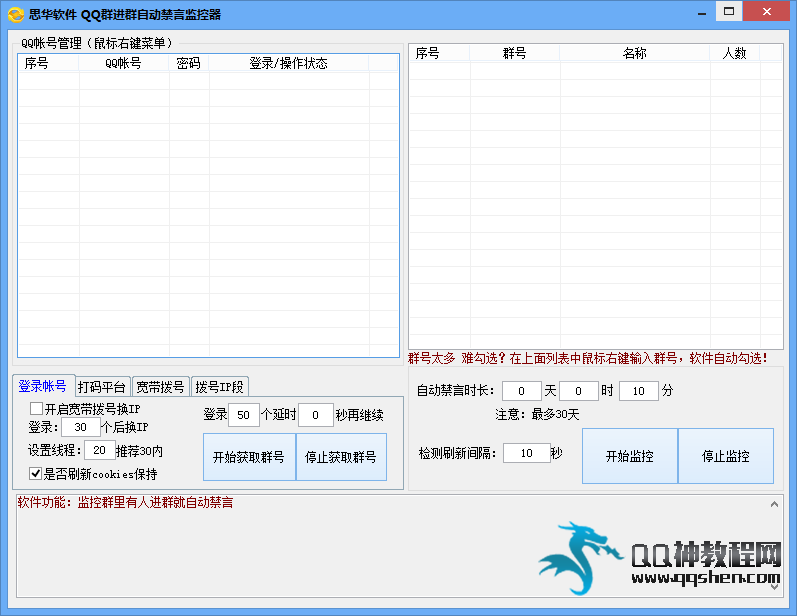Sort by QQ帐号 column header
The width and height of the screenshot is (797, 616).
pyautogui.click(x=124, y=63)
